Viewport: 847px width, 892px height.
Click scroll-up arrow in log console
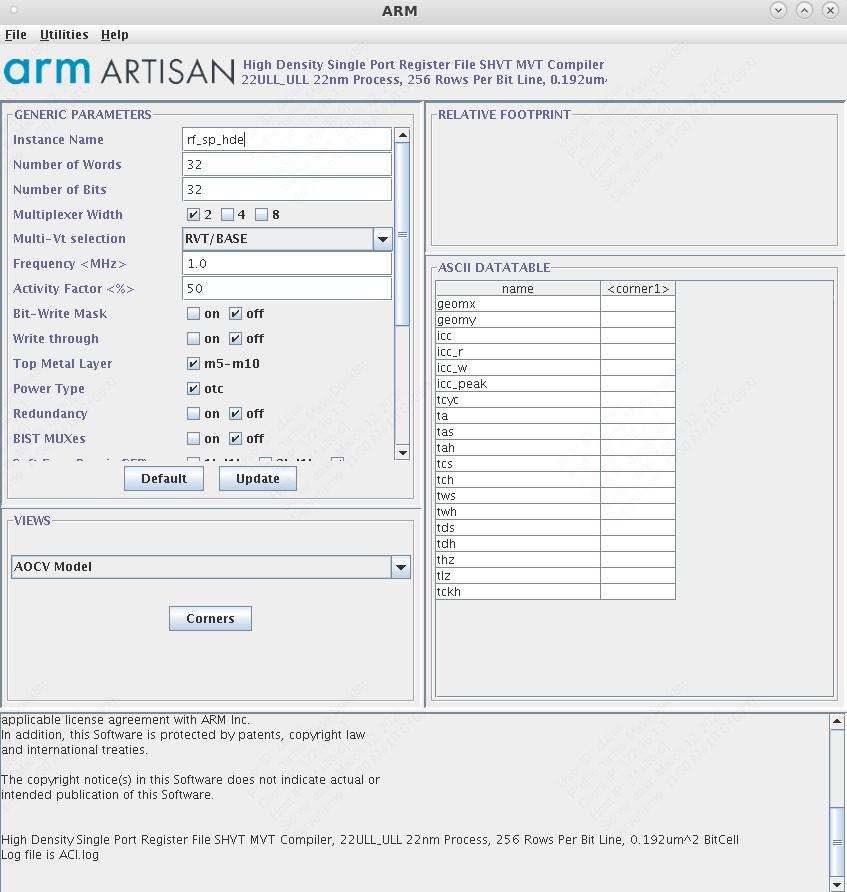[x=837, y=722]
